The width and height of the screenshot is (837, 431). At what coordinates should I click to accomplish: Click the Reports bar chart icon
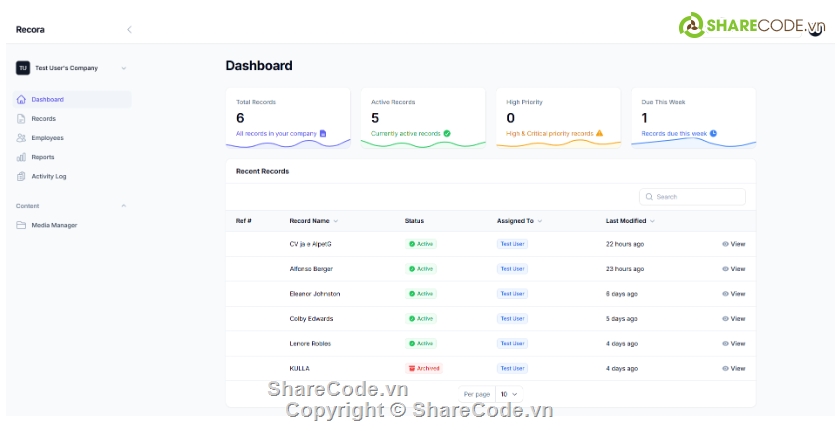(x=21, y=157)
